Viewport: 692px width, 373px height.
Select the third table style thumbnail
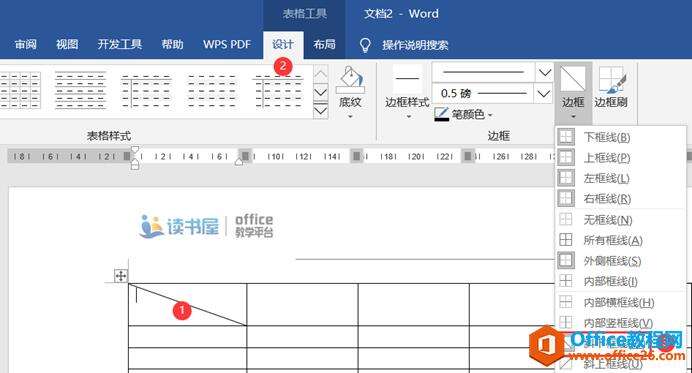[x=146, y=90]
